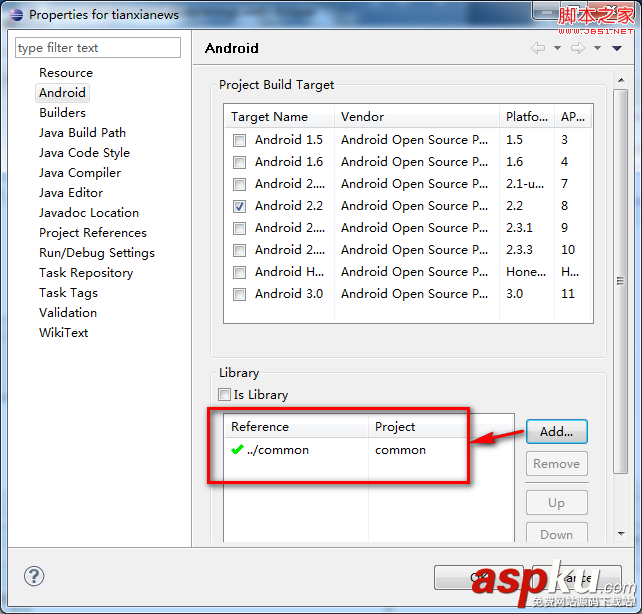Image resolution: width=642 pixels, height=614 pixels.
Task: Click the Platform column header
Action: (527, 117)
